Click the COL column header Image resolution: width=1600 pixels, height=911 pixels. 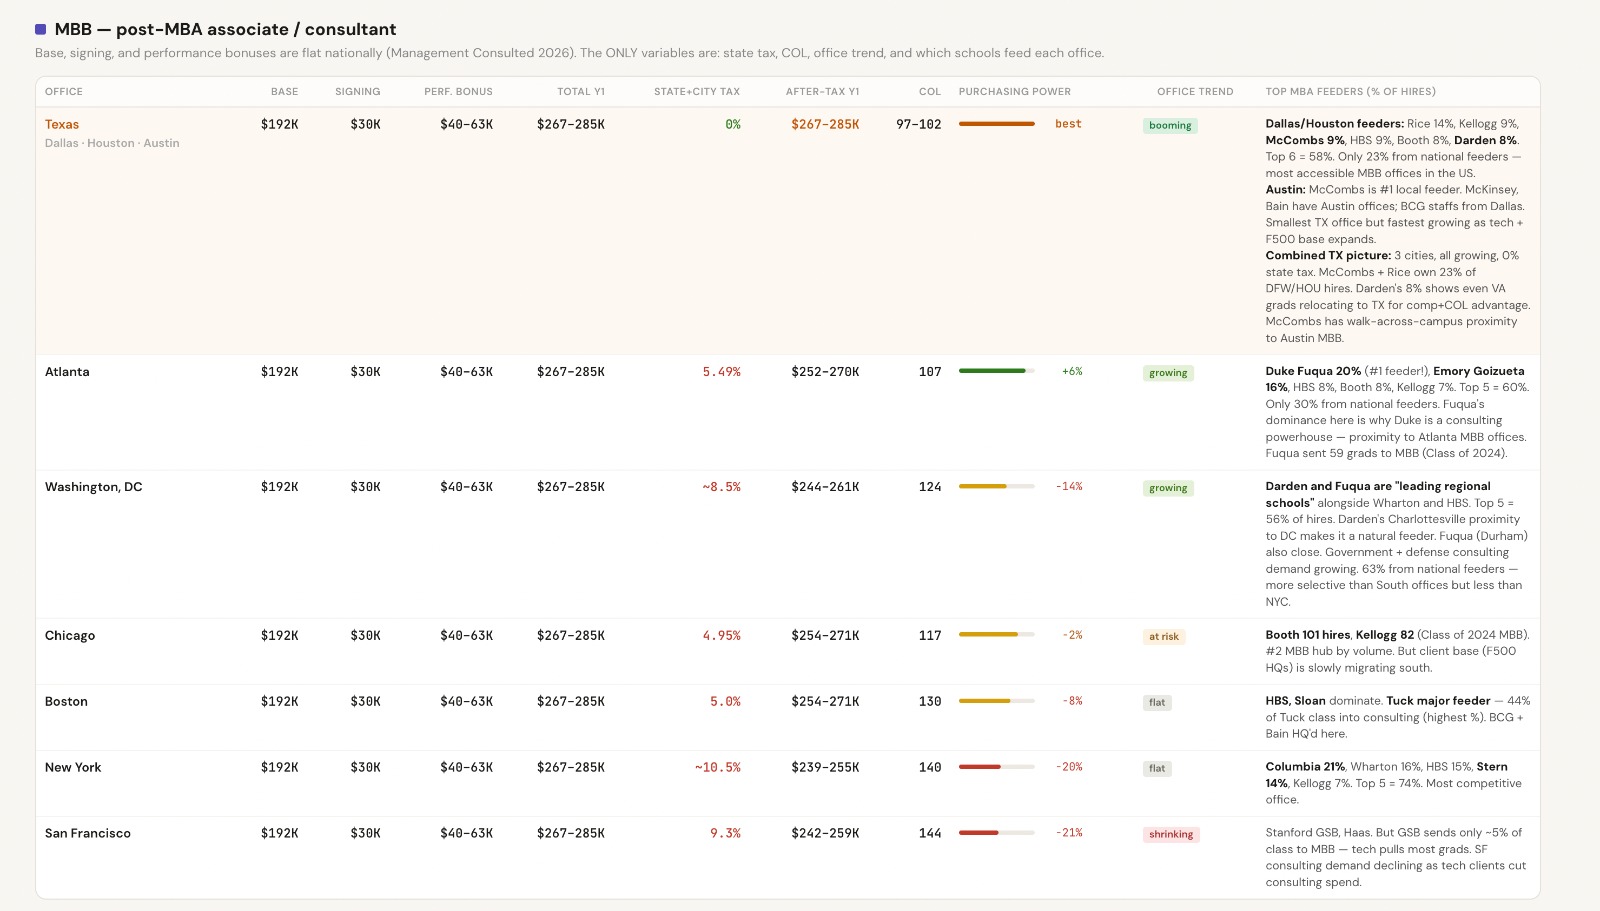[x=930, y=92]
